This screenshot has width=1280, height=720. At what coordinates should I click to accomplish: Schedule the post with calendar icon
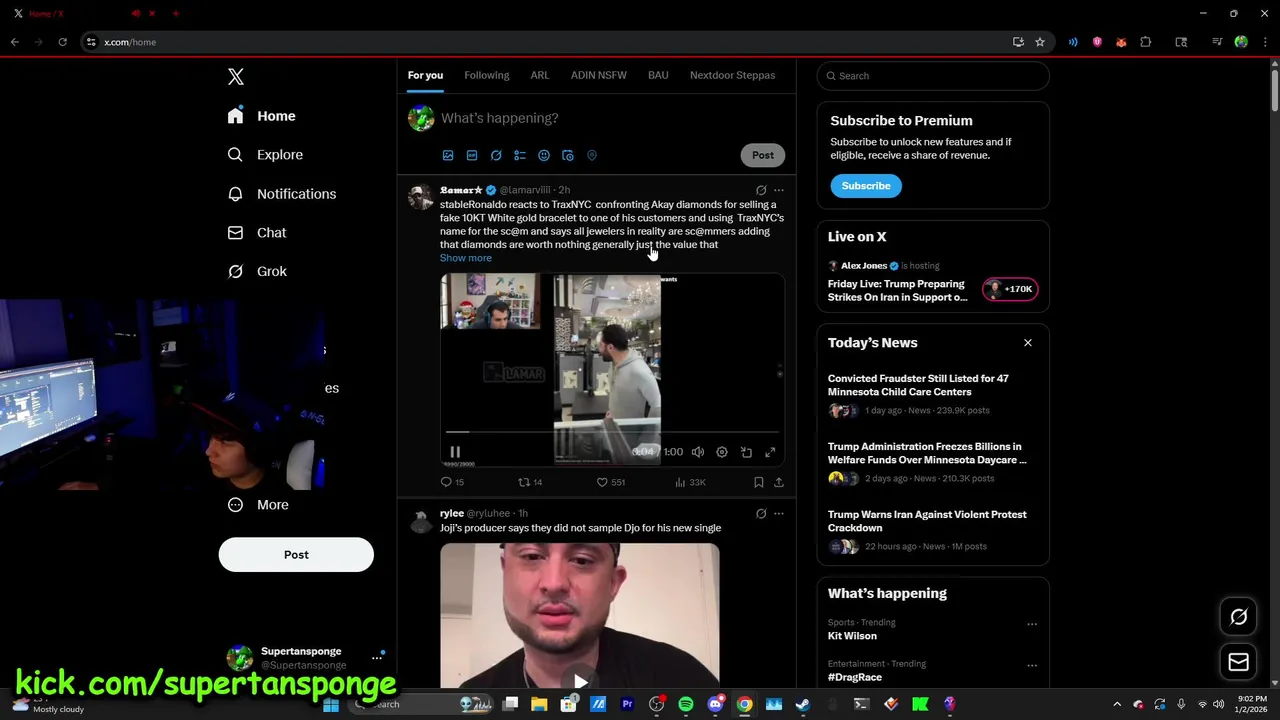click(568, 156)
